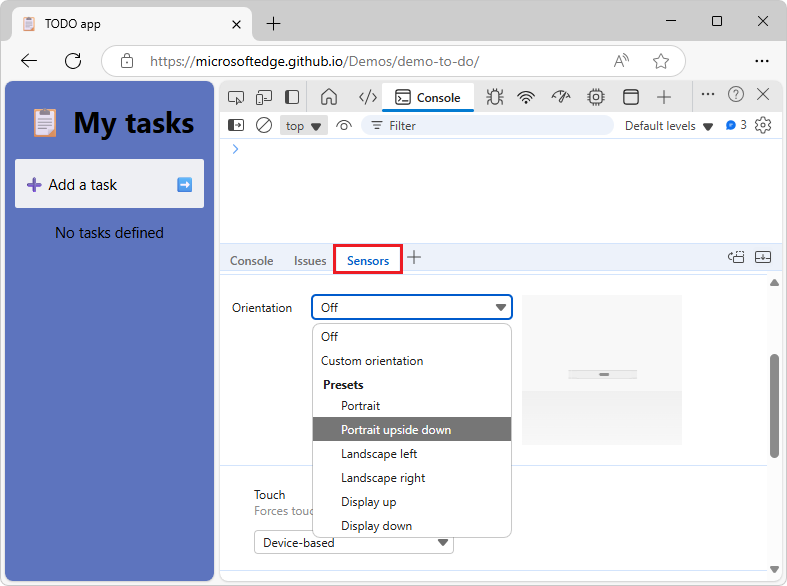This screenshot has height=586, width=787.
Task: Open the Default levels dropdown
Action: (669, 126)
